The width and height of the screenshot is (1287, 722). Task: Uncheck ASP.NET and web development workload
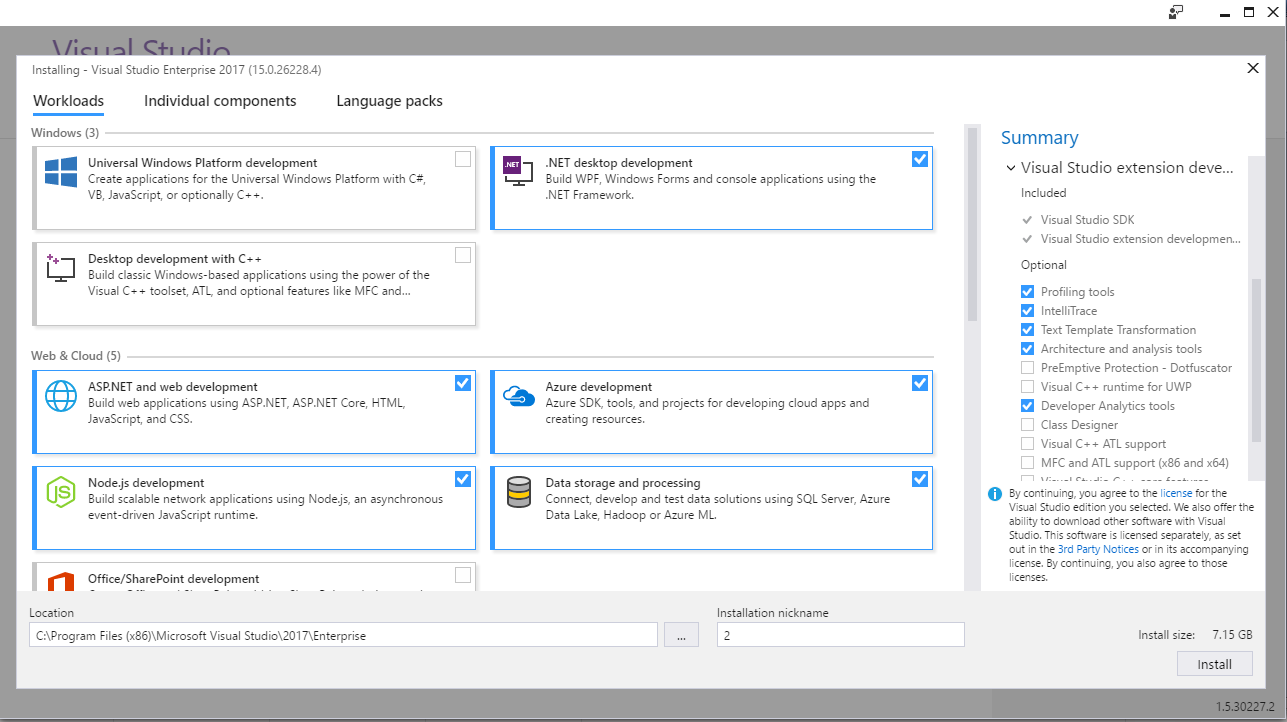[x=463, y=383]
